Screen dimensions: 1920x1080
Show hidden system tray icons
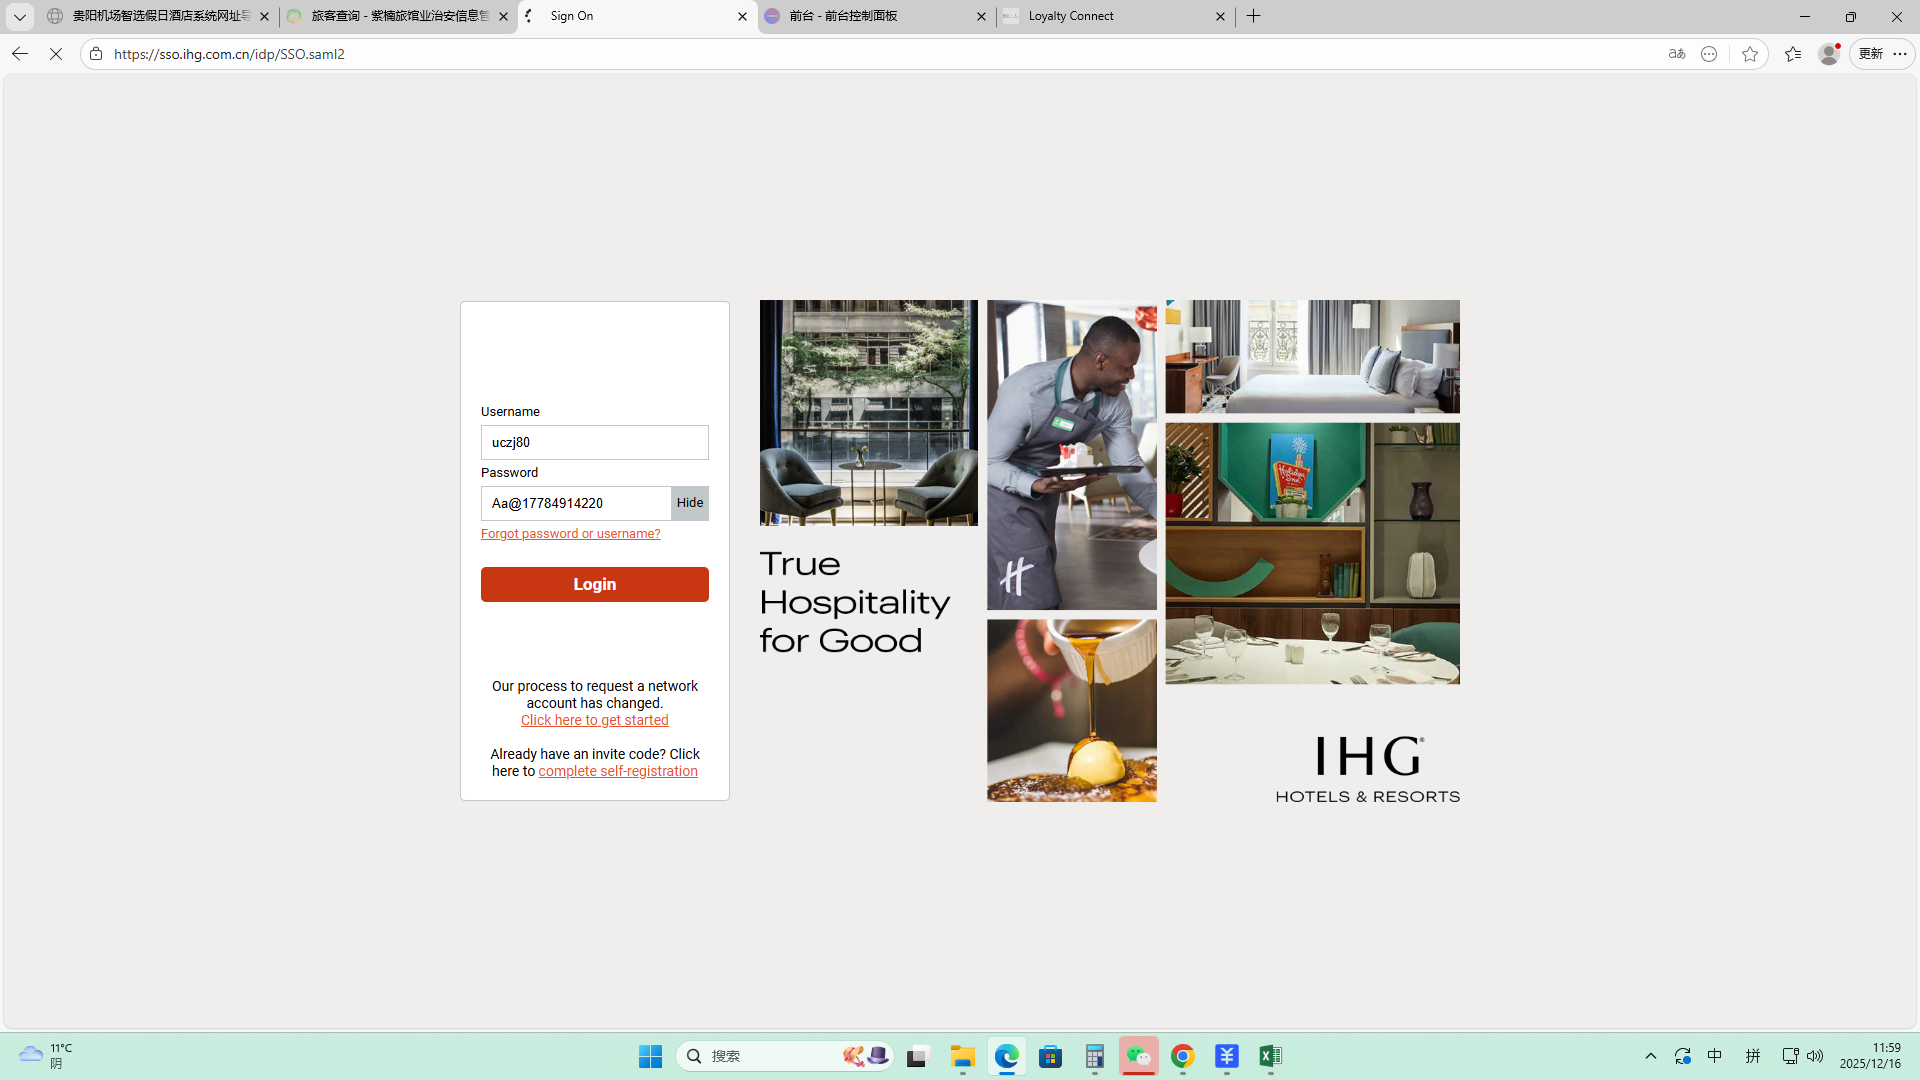(x=1651, y=1056)
